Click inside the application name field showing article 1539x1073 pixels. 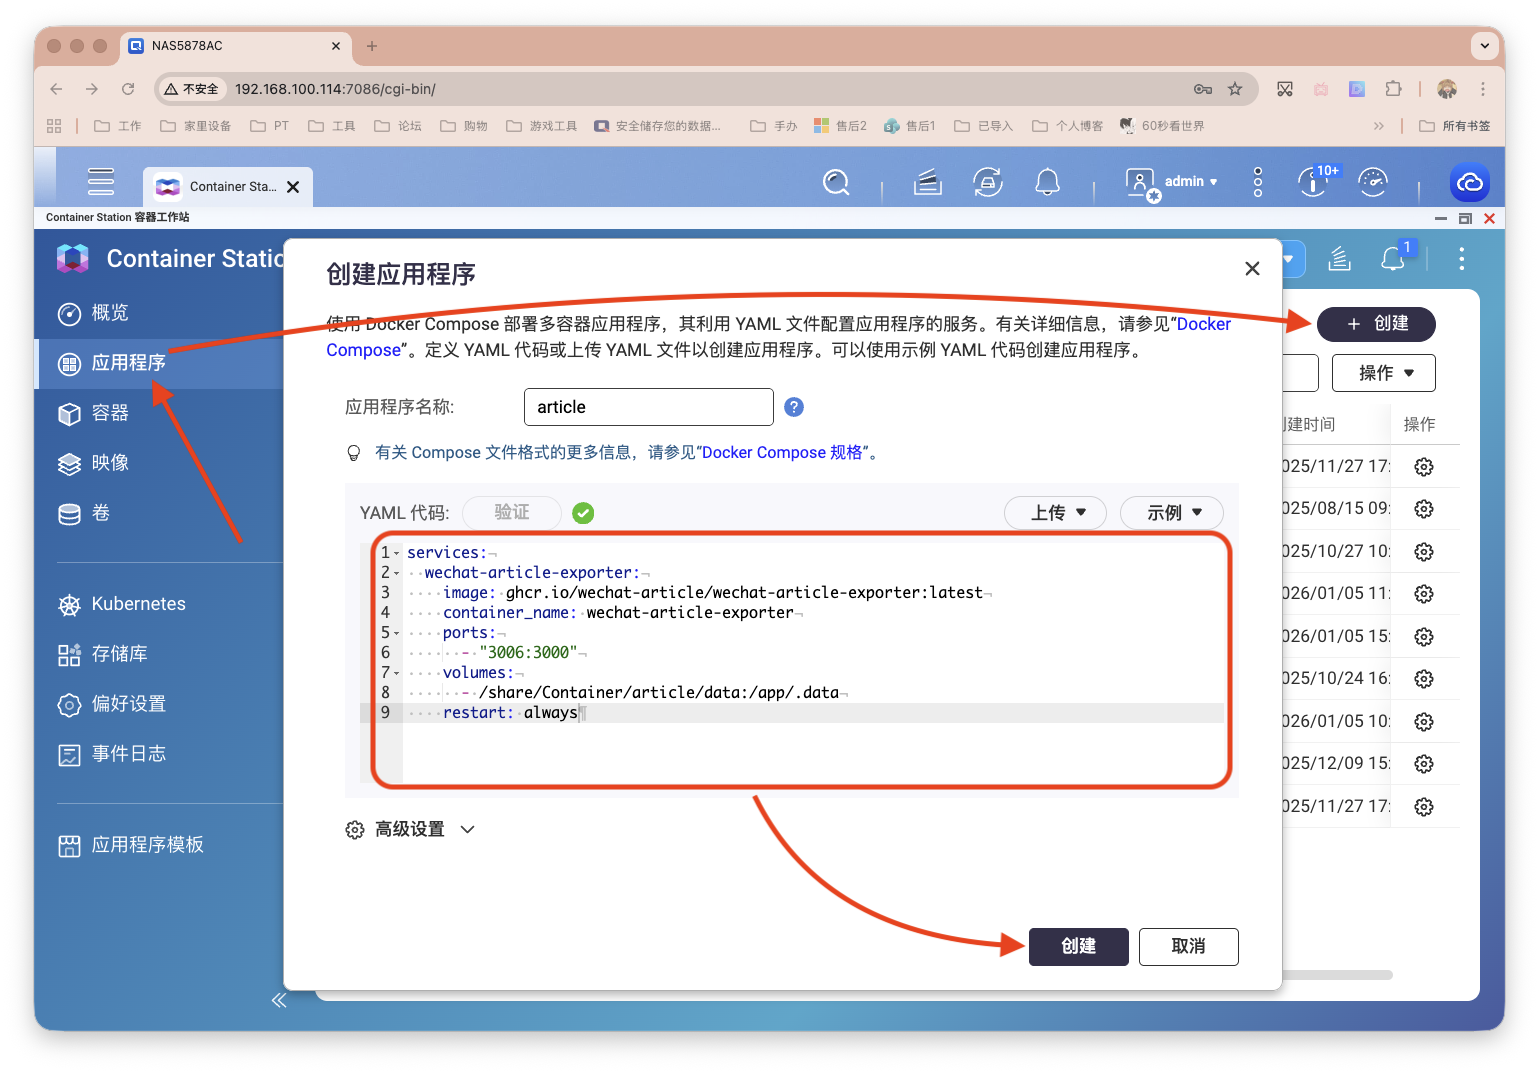pos(648,407)
